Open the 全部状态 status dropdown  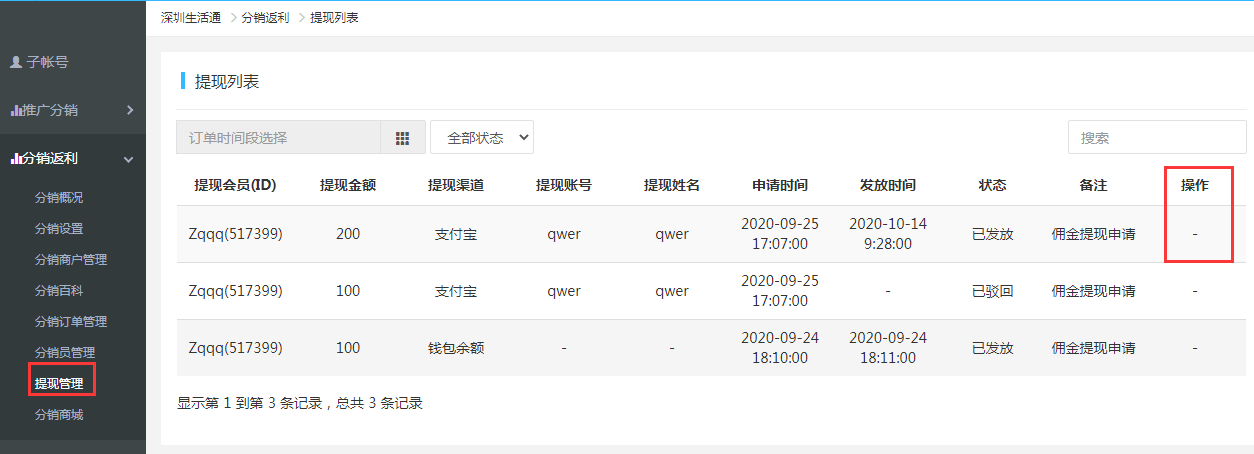click(482, 138)
